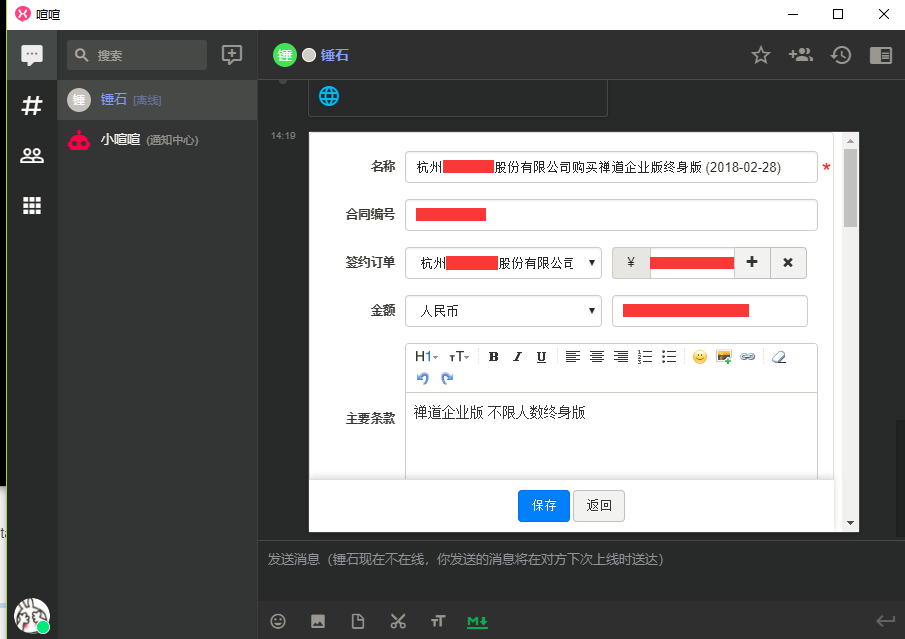Take a screenshot with the scissors icon
Viewport: 905px width, 639px height.
398,621
